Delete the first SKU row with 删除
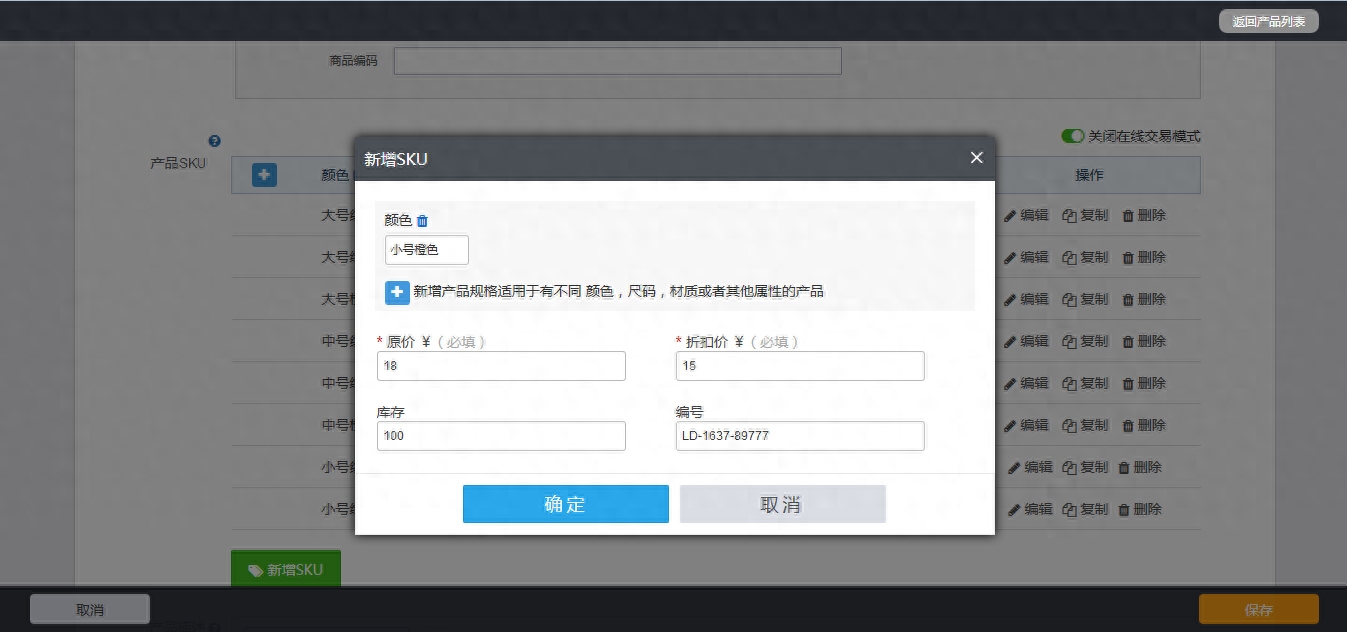 pos(1144,215)
